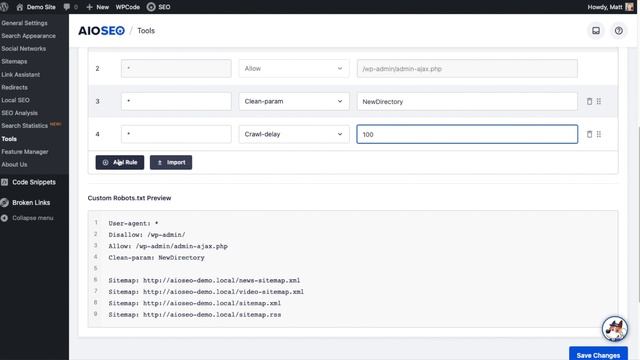
Task: Open Search Statistics in sidebar
Action: [x=24, y=126]
